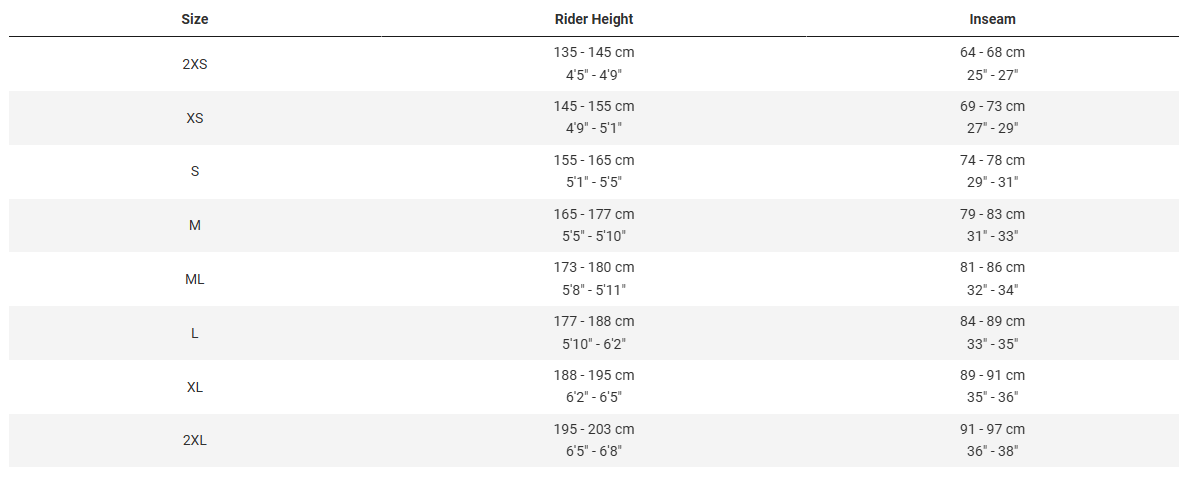Select the 2XL size label

click(195, 440)
